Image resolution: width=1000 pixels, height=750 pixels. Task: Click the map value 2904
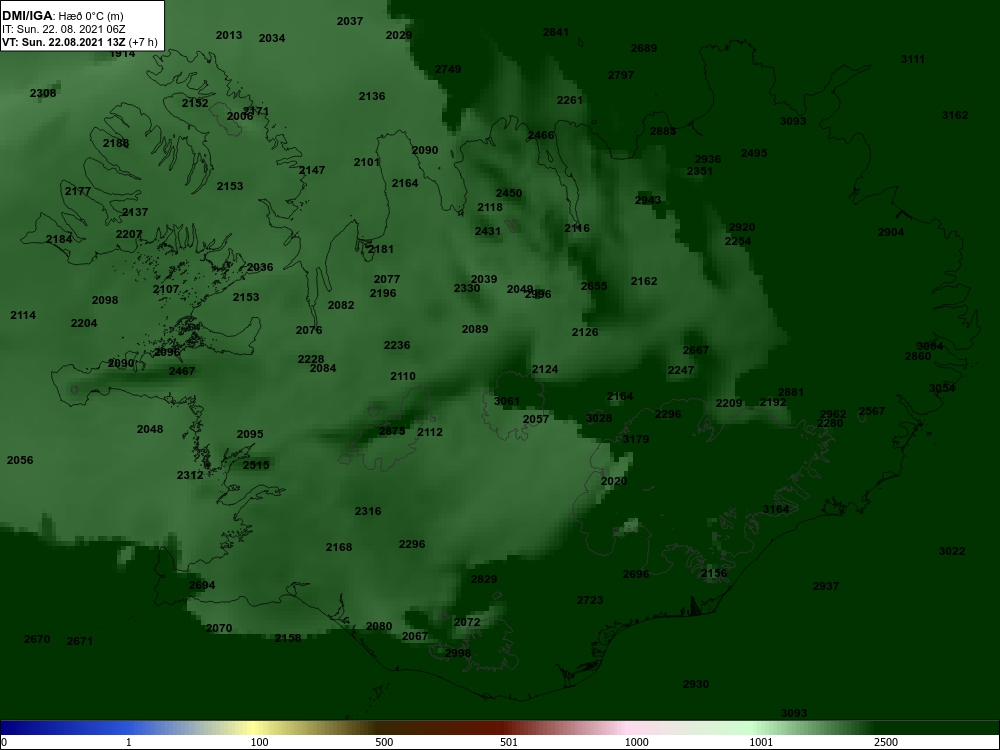891,233
